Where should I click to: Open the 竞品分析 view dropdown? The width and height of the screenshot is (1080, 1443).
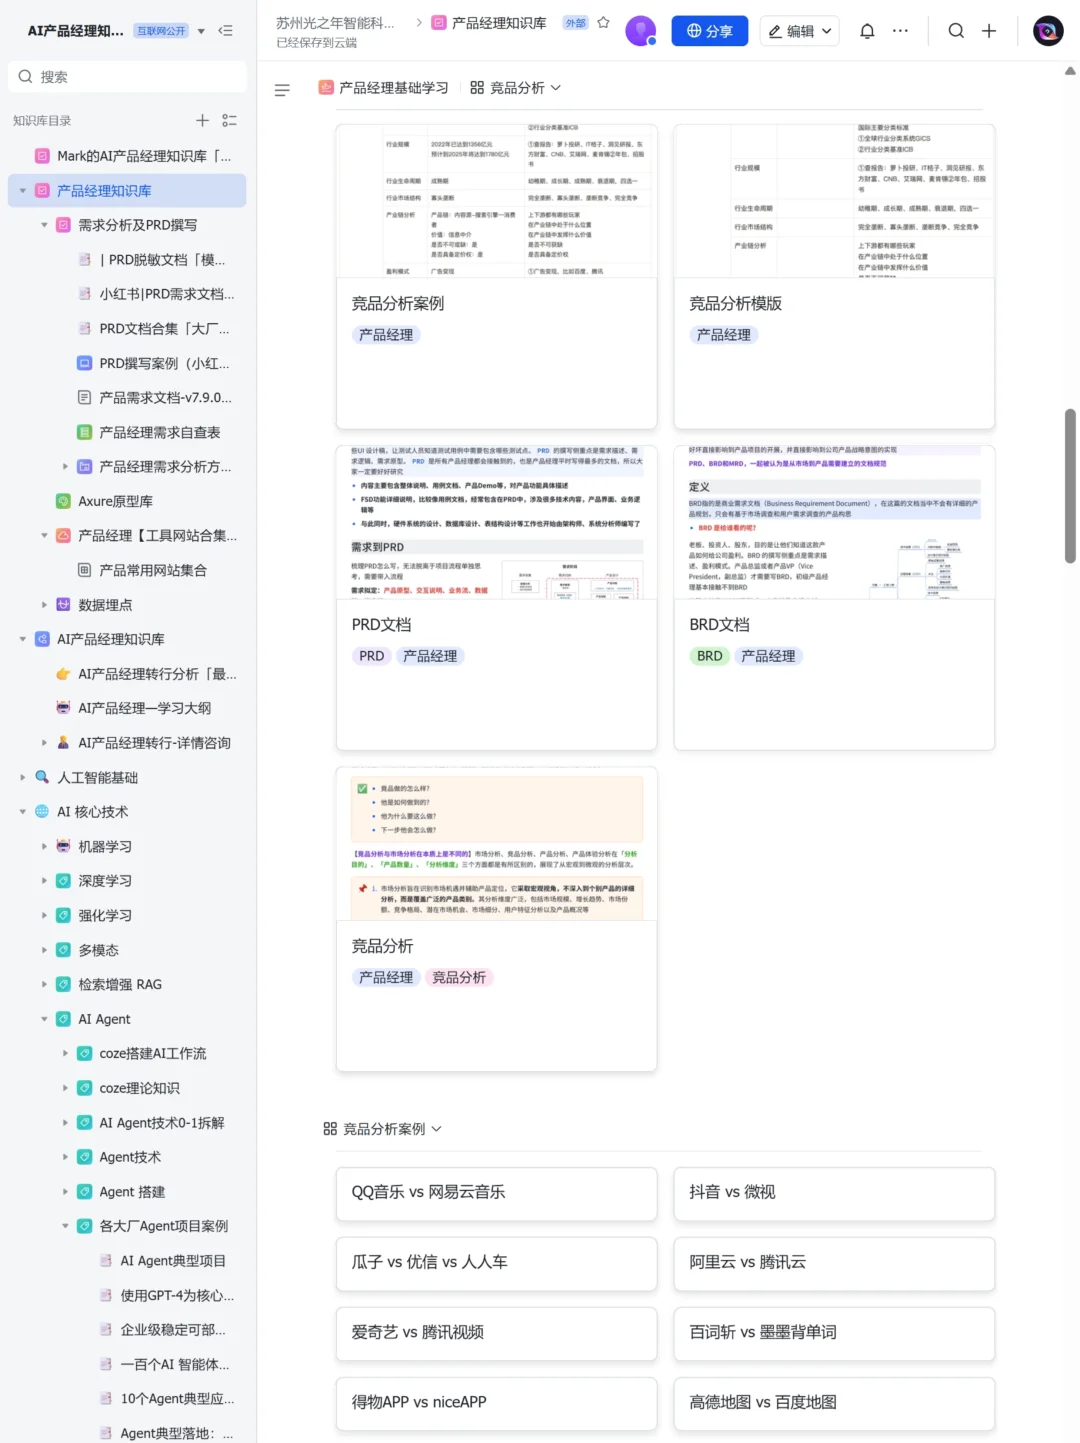(516, 88)
